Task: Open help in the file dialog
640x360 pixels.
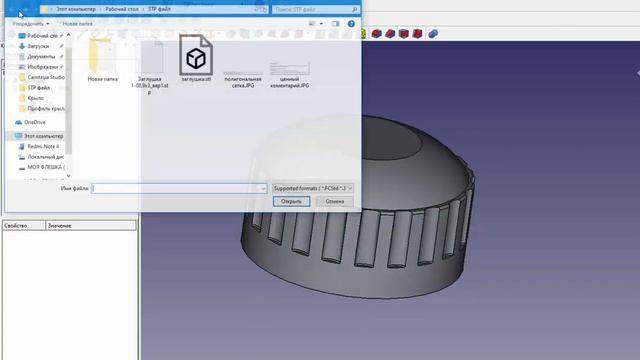Action: [x=351, y=24]
